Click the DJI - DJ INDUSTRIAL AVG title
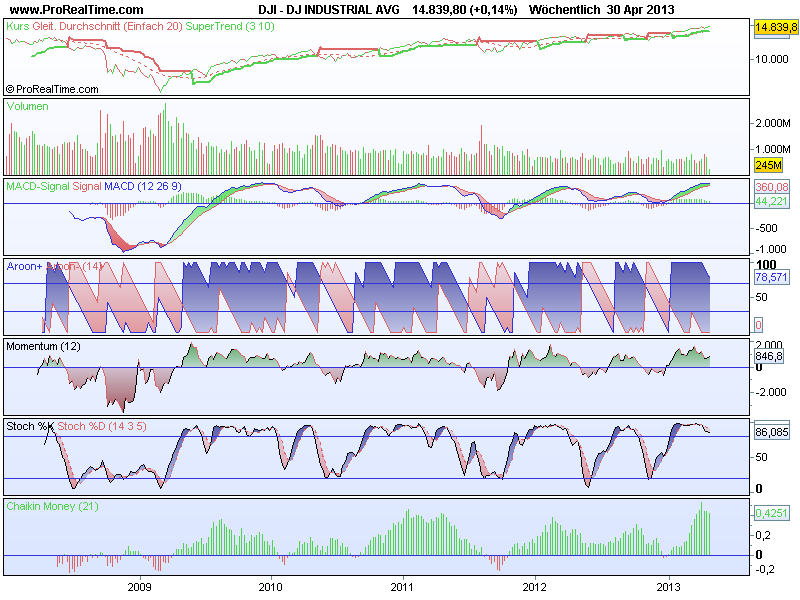The height and width of the screenshot is (600, 800). 329,10
